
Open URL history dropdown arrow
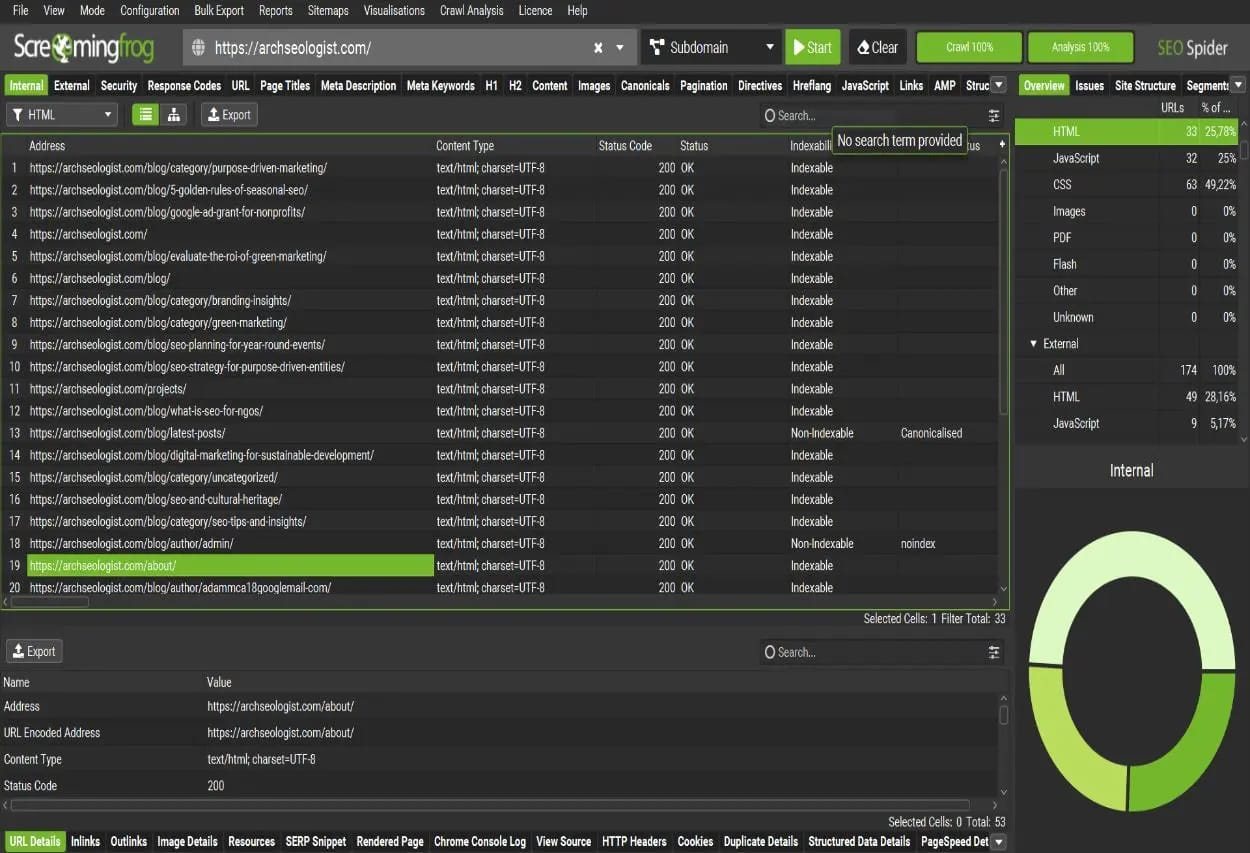[620, 47]
